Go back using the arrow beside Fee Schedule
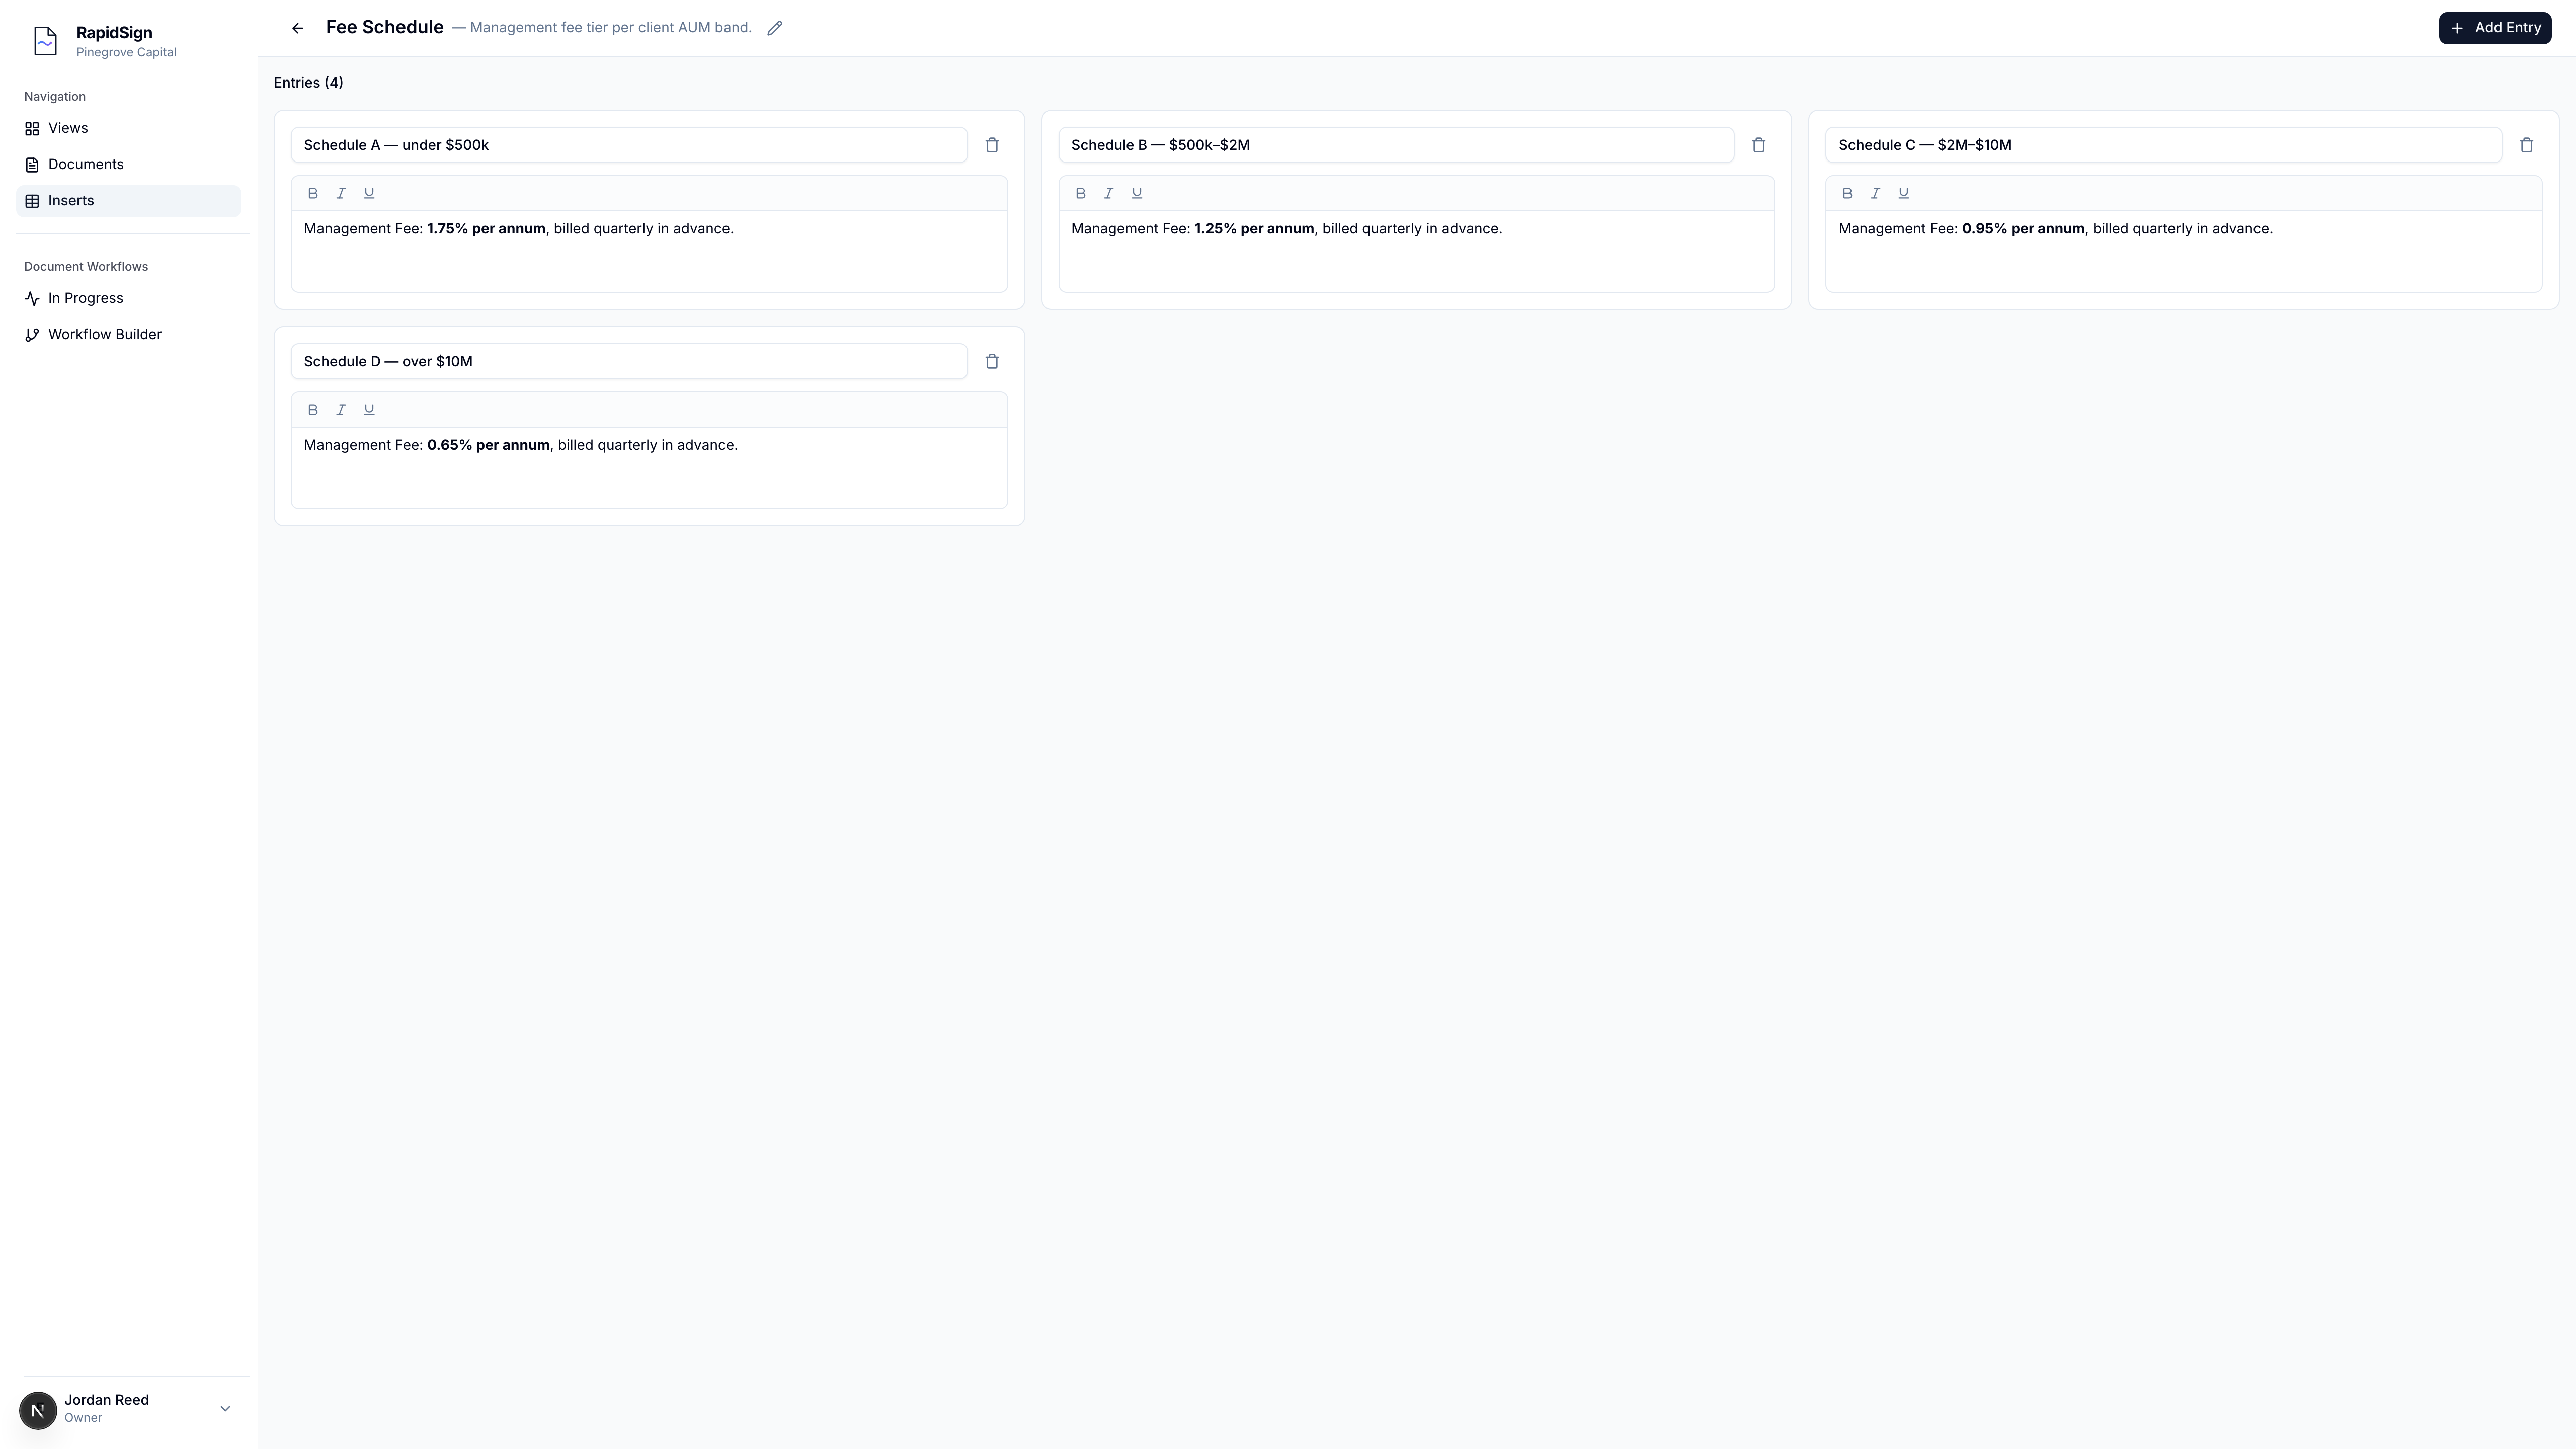Screen dimensions: 2576x1449 tap(297, 28)
